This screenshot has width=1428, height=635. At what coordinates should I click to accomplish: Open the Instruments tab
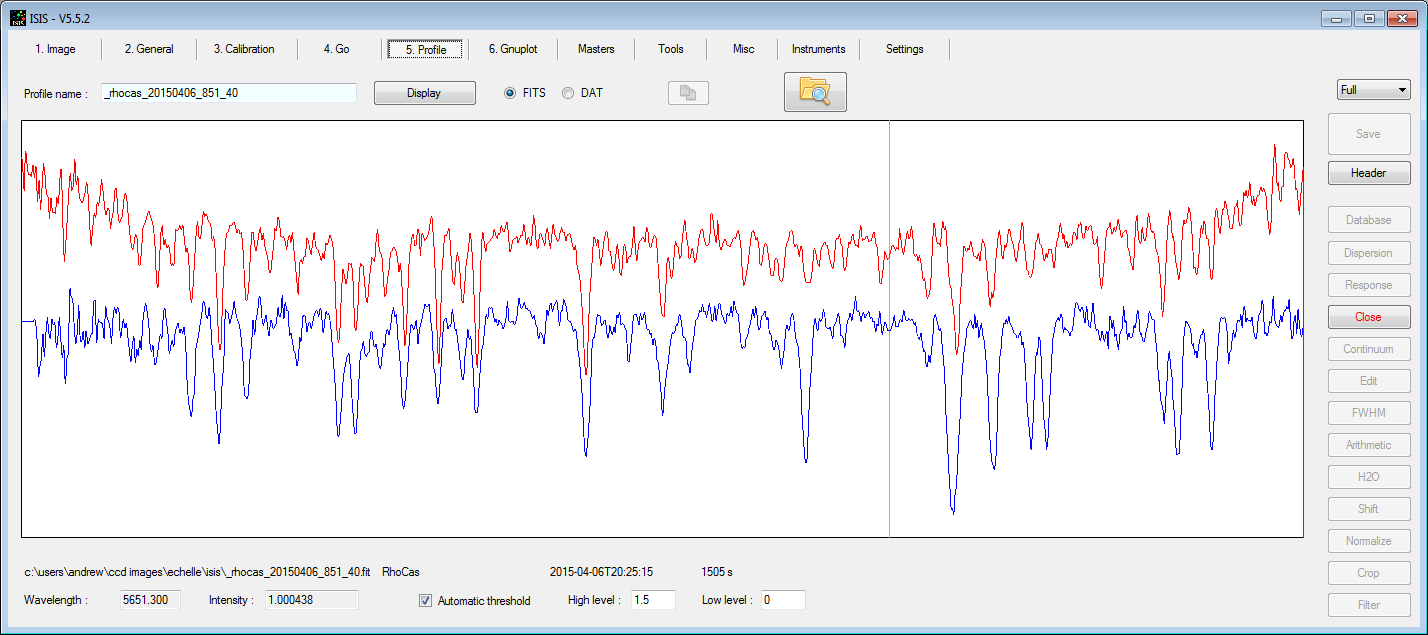point(818,49)
